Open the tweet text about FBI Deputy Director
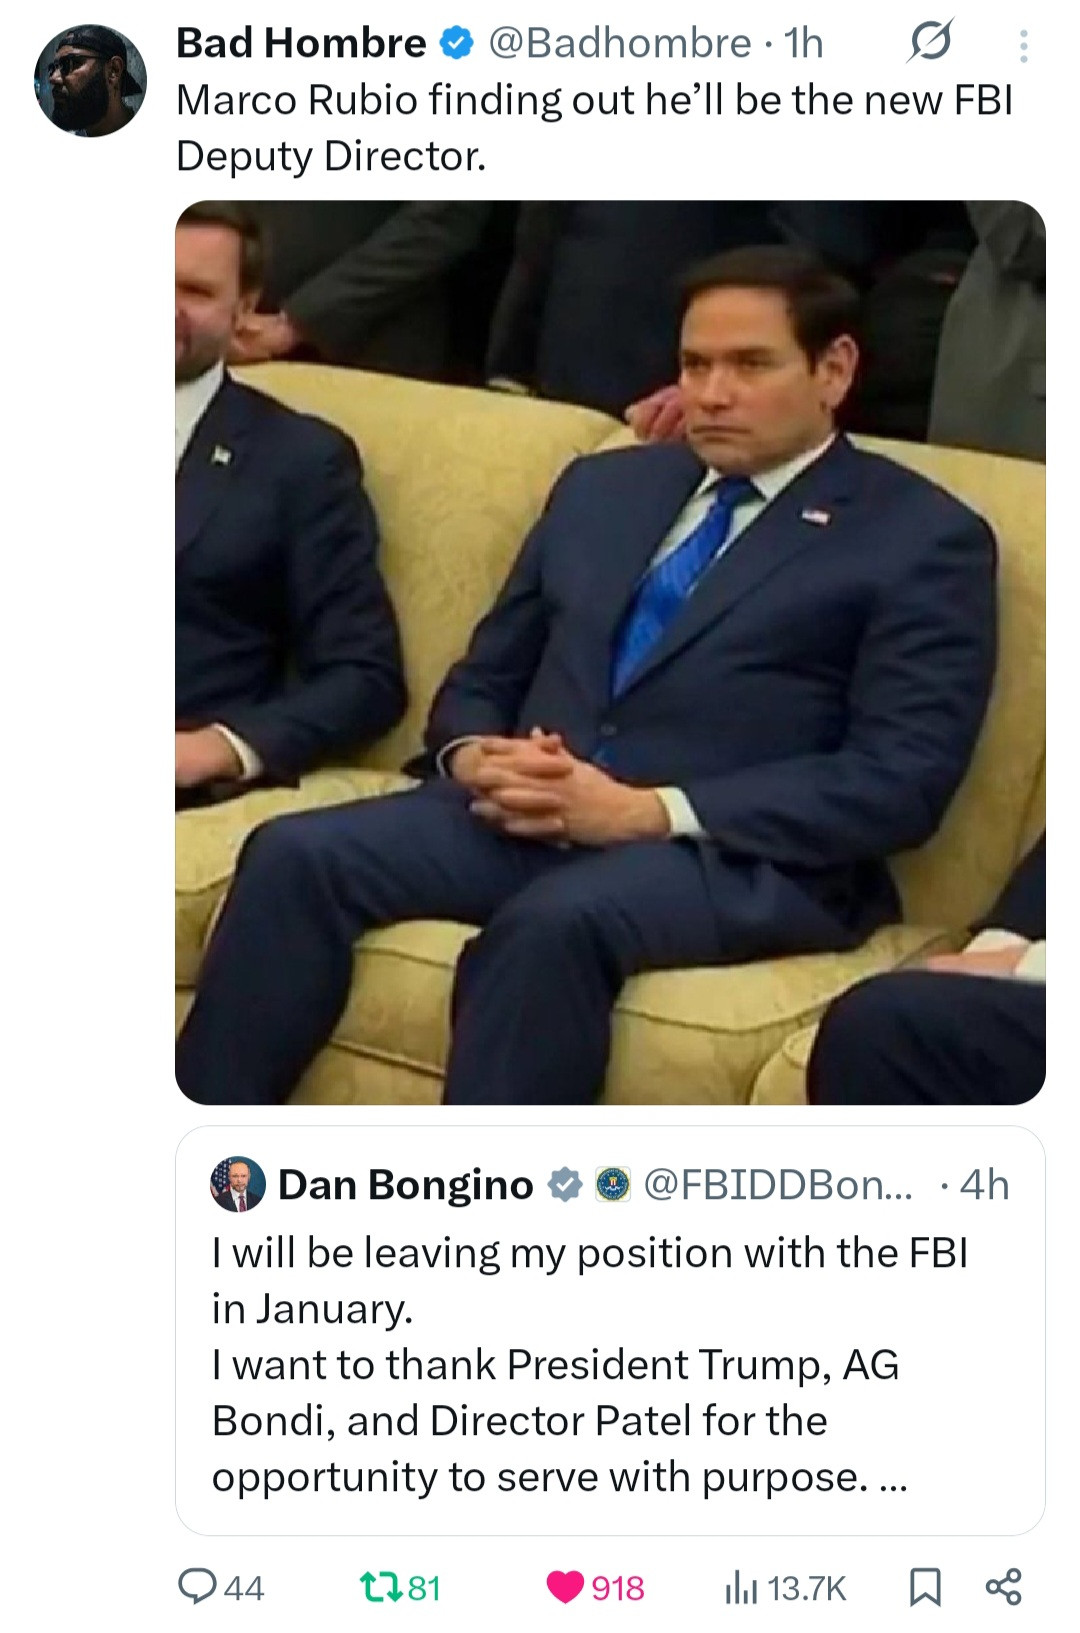The width and height of the screenshot is (1080, 1633). pos(594,128)
